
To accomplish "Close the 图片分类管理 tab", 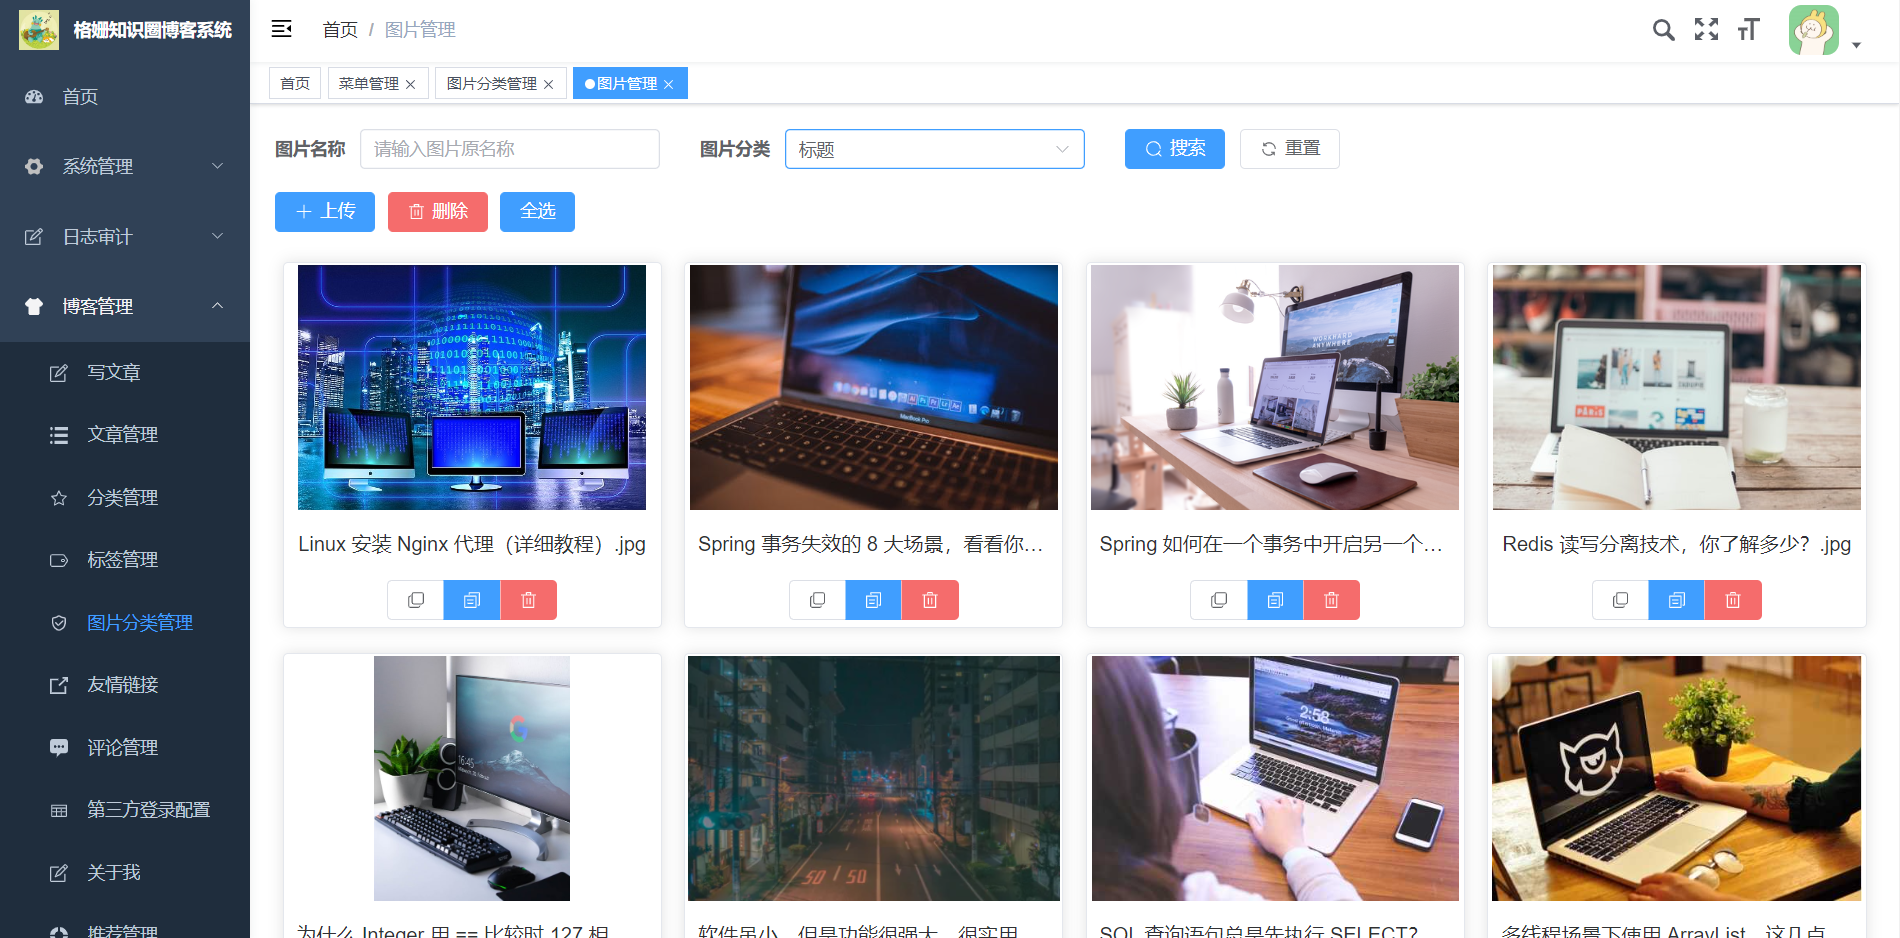I will pos(548,84).
